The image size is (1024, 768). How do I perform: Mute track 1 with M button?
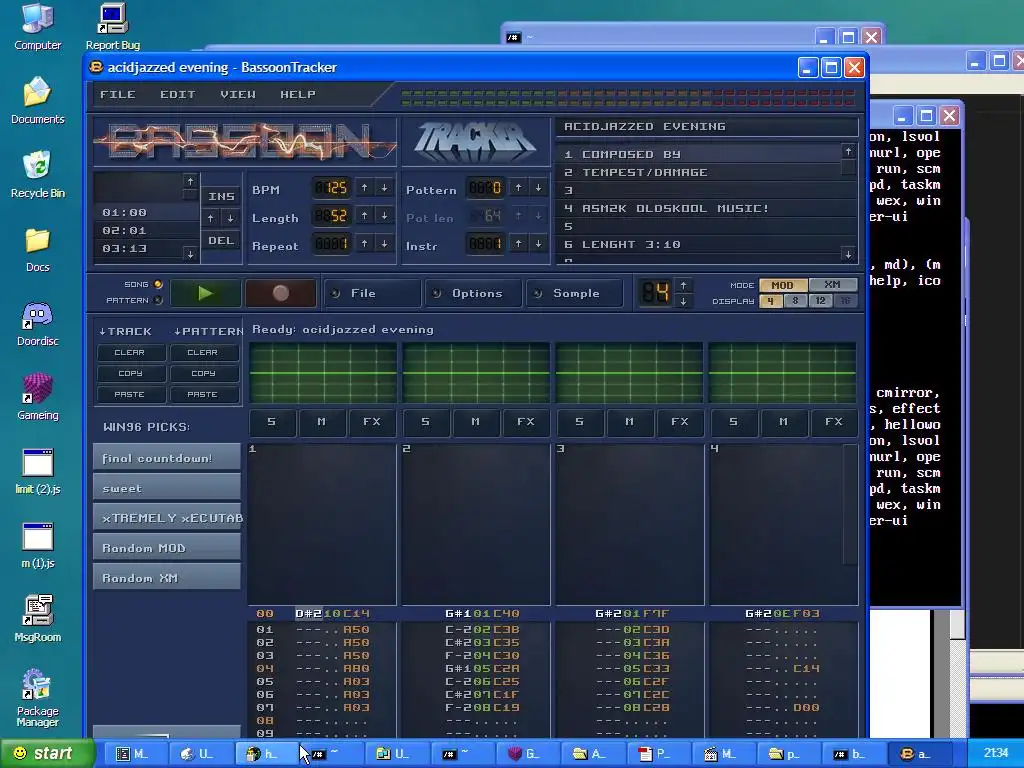321,422
